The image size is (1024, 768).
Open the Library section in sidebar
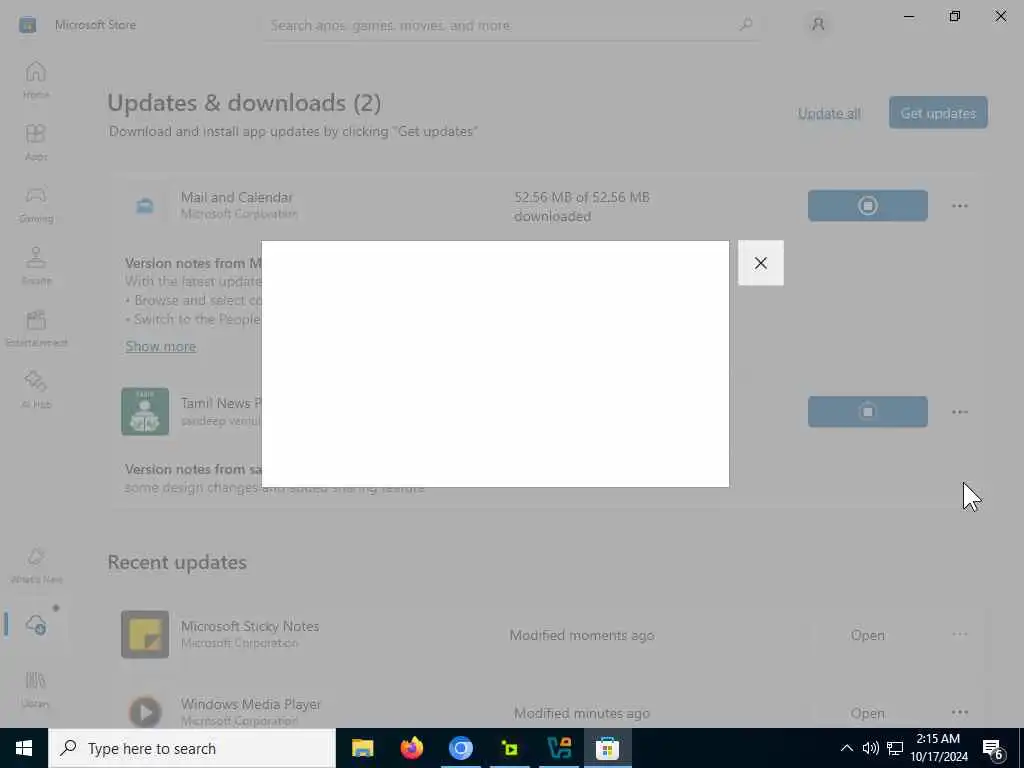36,689
